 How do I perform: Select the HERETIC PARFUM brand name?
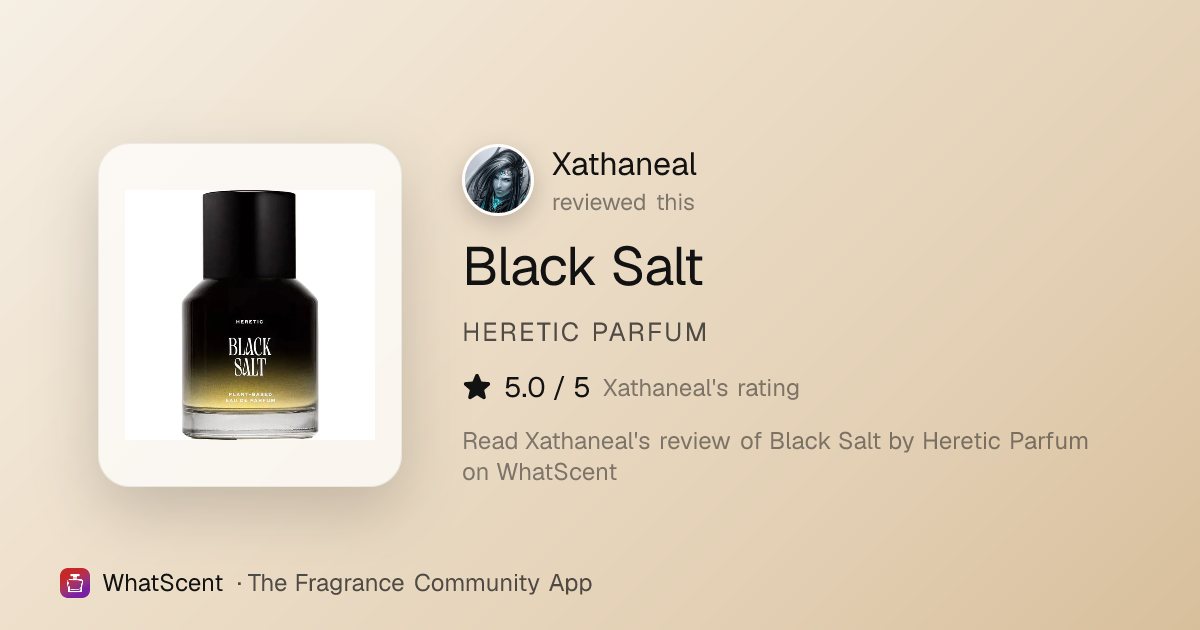[x=585, y=333]
